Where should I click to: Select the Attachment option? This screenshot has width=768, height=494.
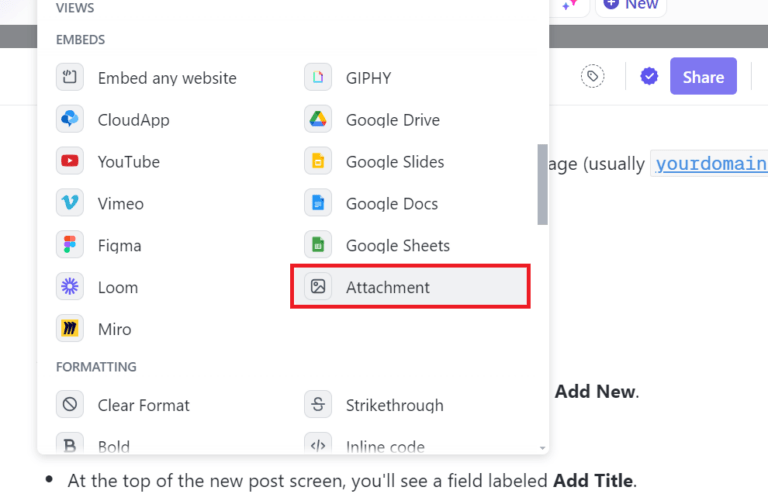click(410, 287)
